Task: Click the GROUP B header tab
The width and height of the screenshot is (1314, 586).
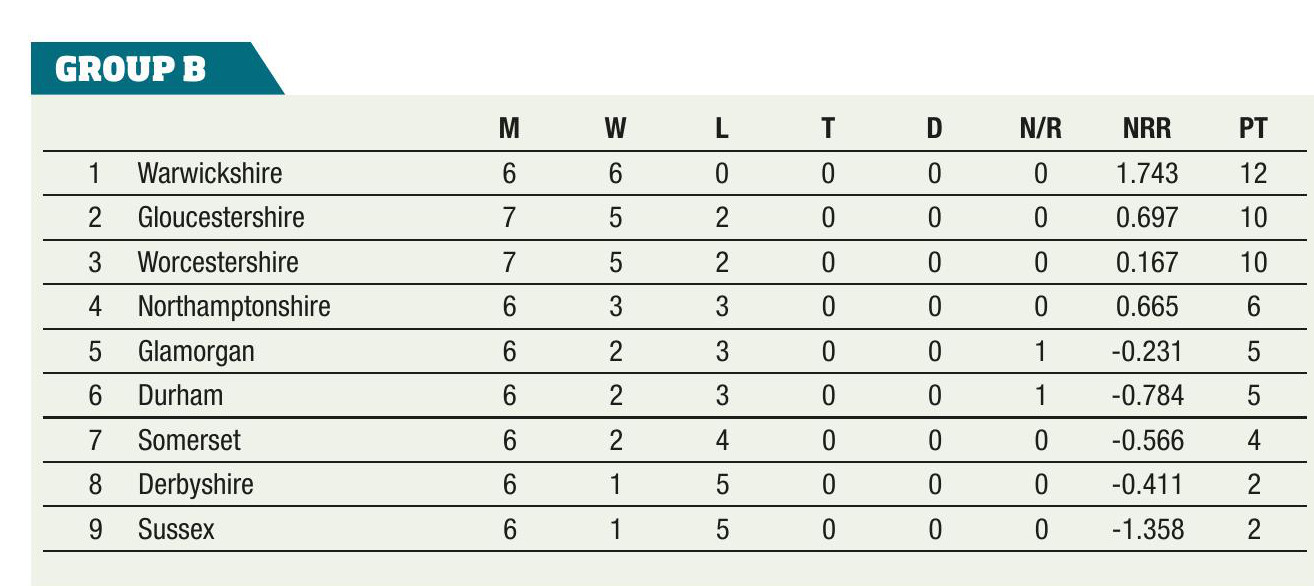Action: (131, 69)
